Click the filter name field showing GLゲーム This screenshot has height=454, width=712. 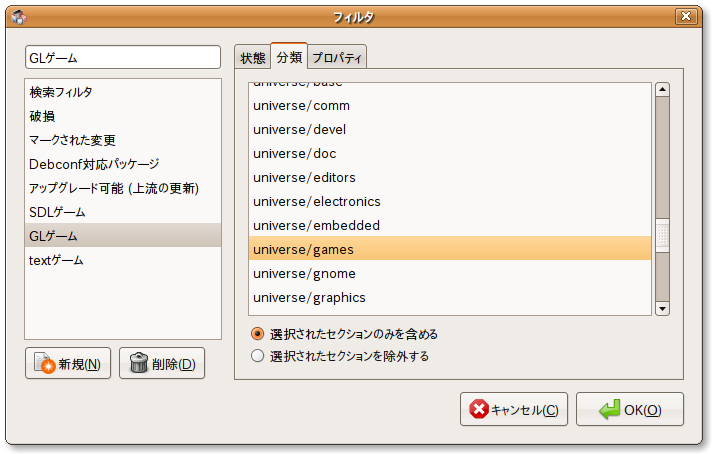pyautogui.click(x=123, y=57)
